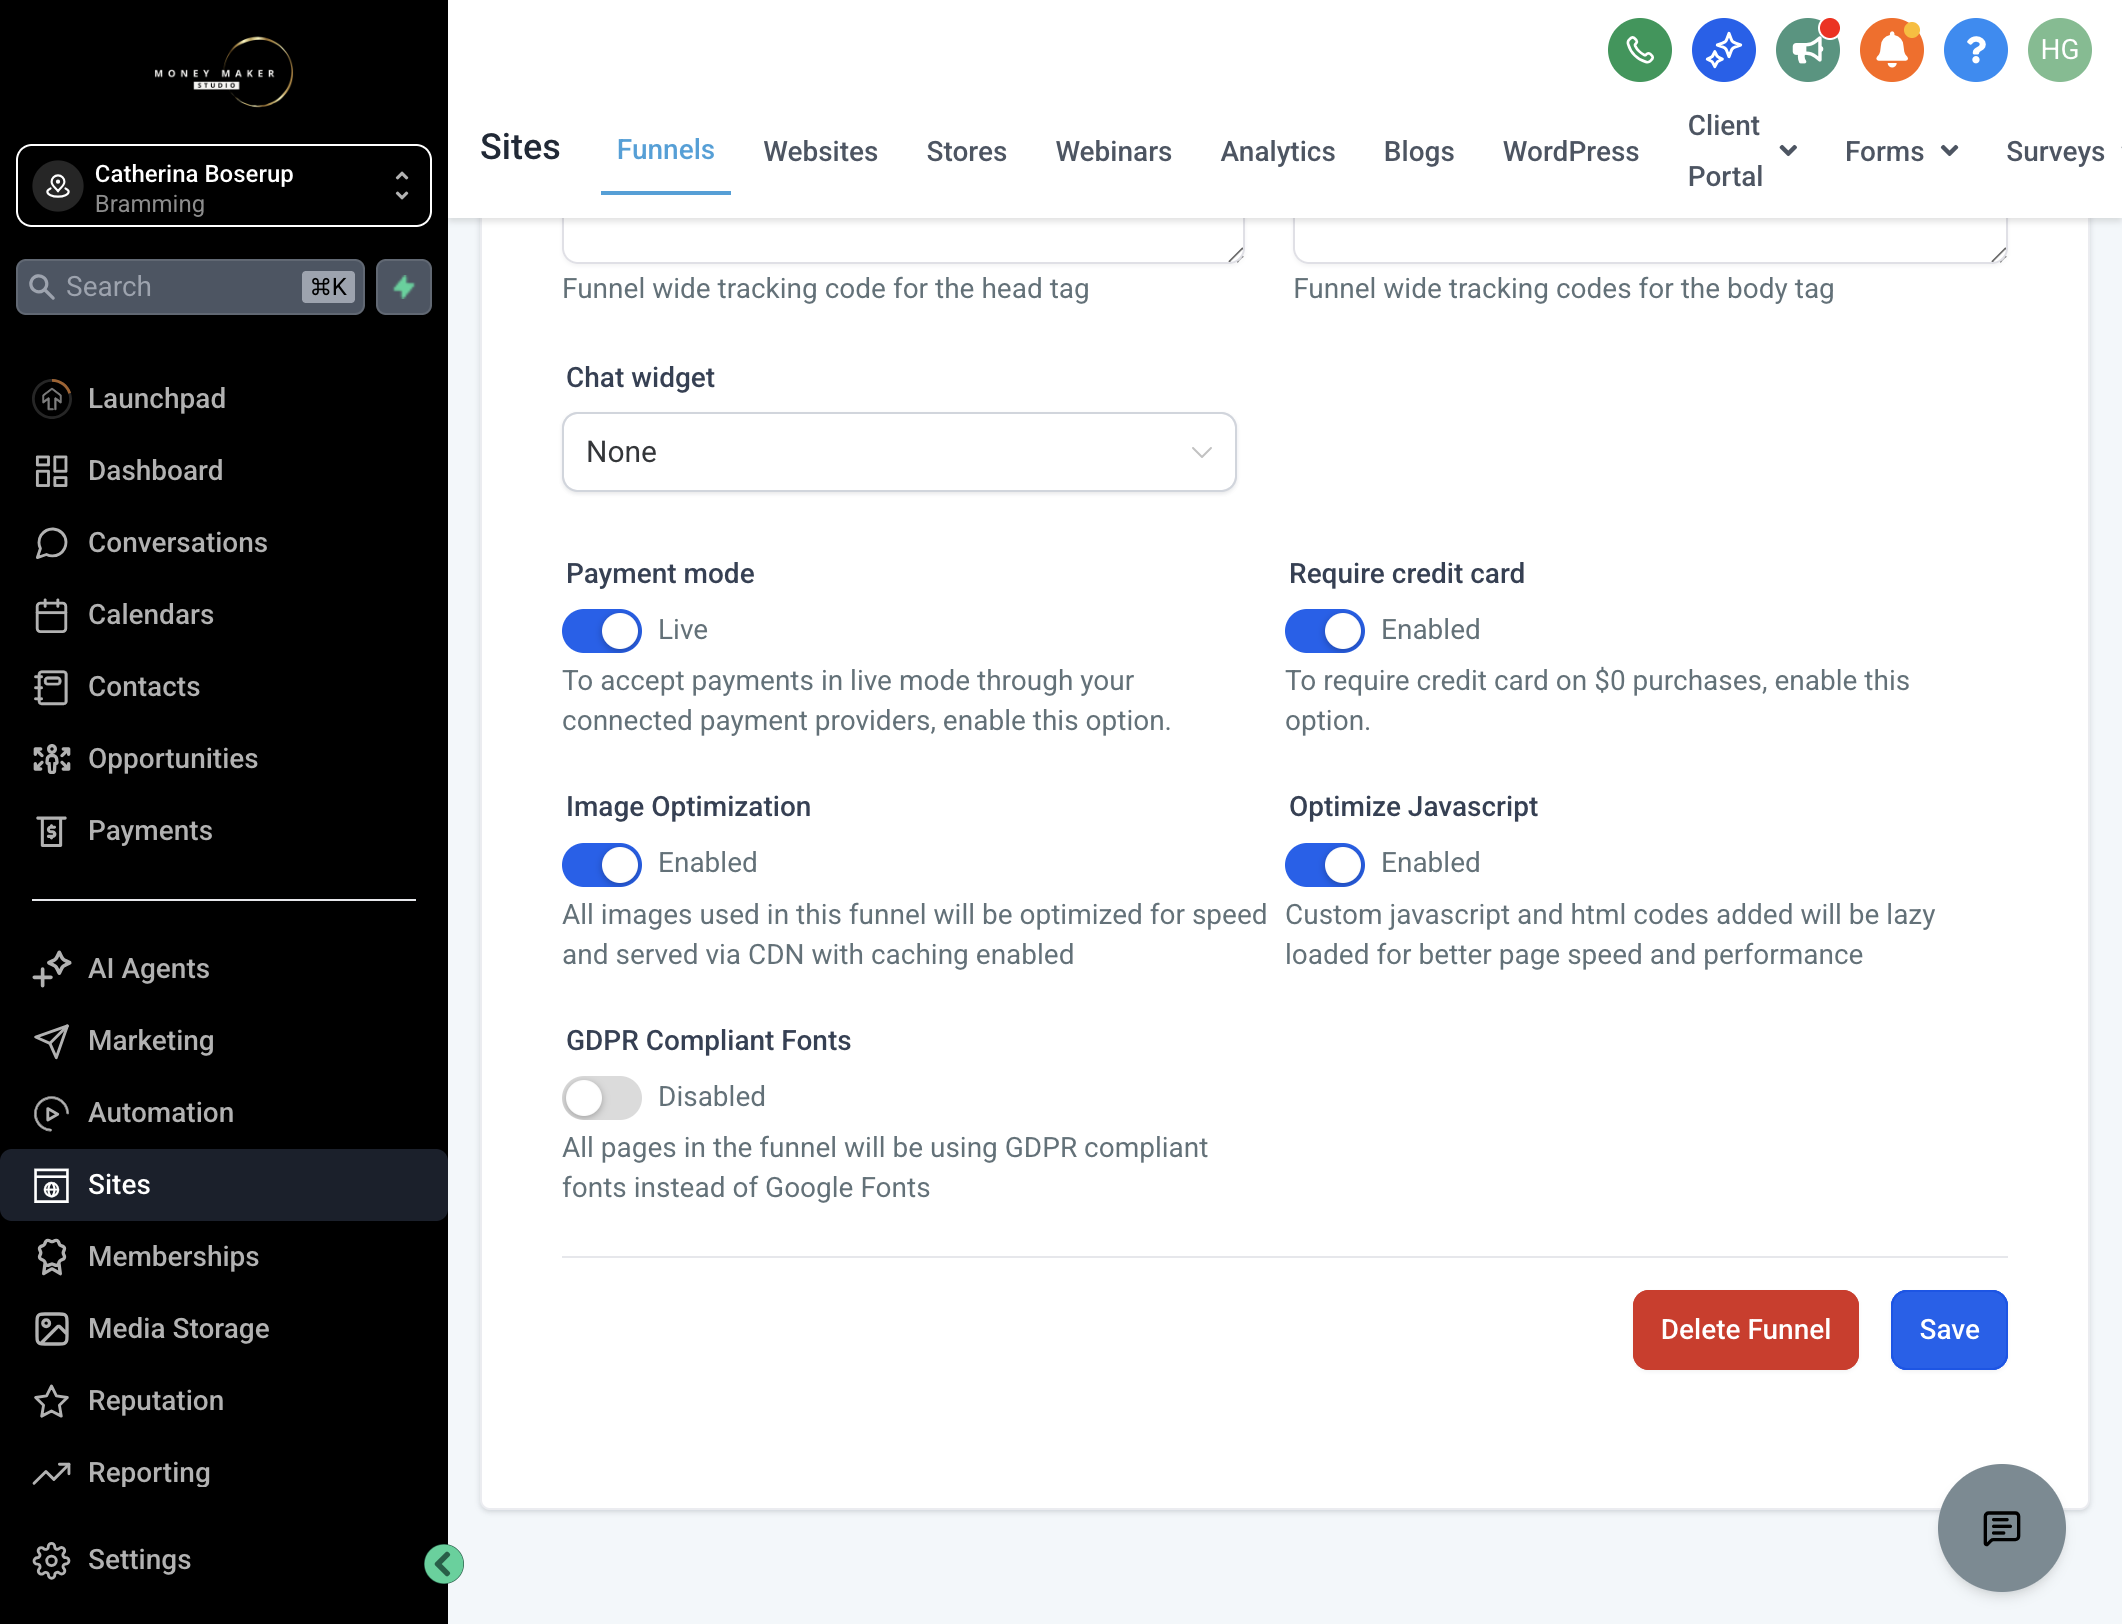Open Launchpad from the sidebar

224,398
